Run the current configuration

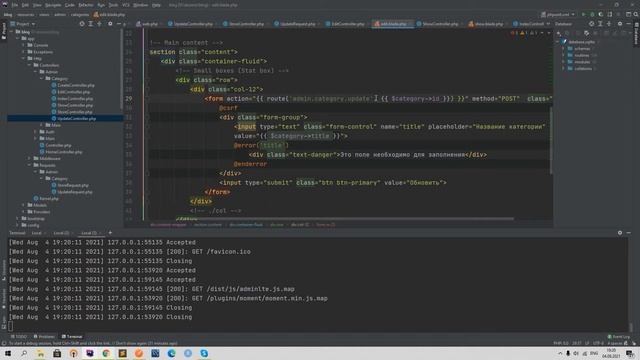(584, 14)
